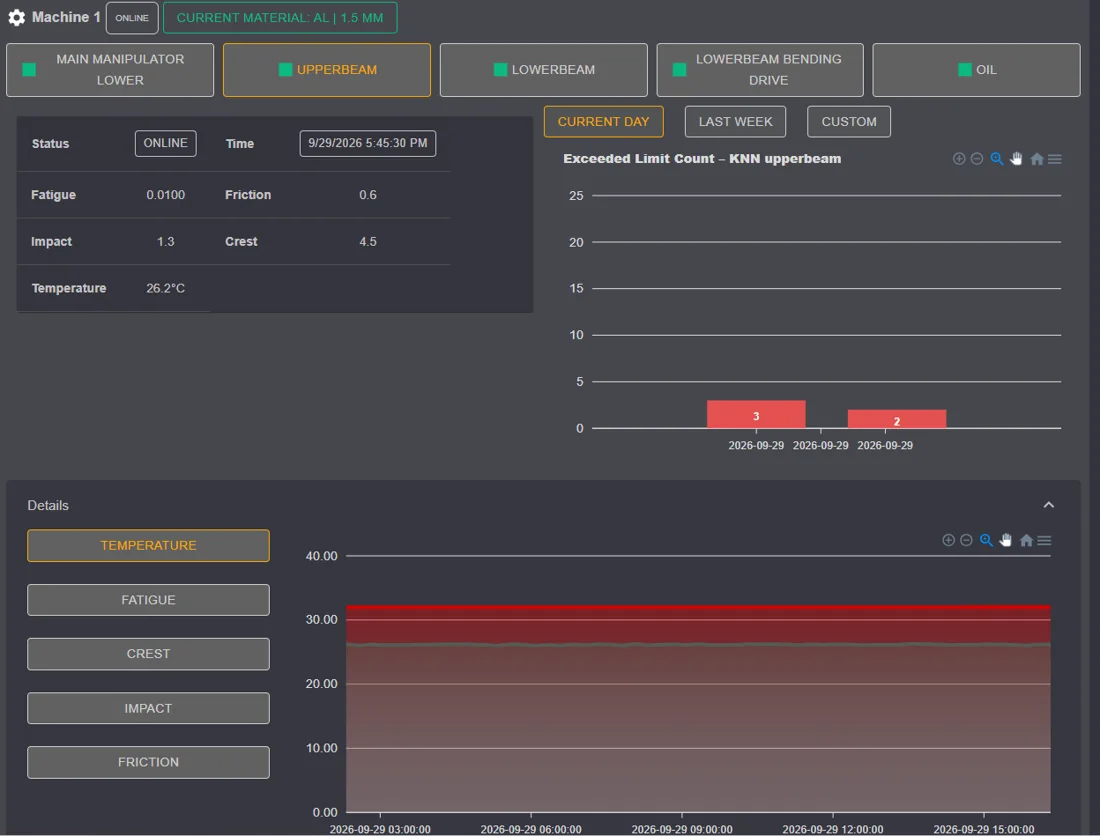Image resolution: width=1100 pixels, height=836 pixels.
Task: Open Lowerbeam Bending Drive tab
Action: click(x=760, y=69)
